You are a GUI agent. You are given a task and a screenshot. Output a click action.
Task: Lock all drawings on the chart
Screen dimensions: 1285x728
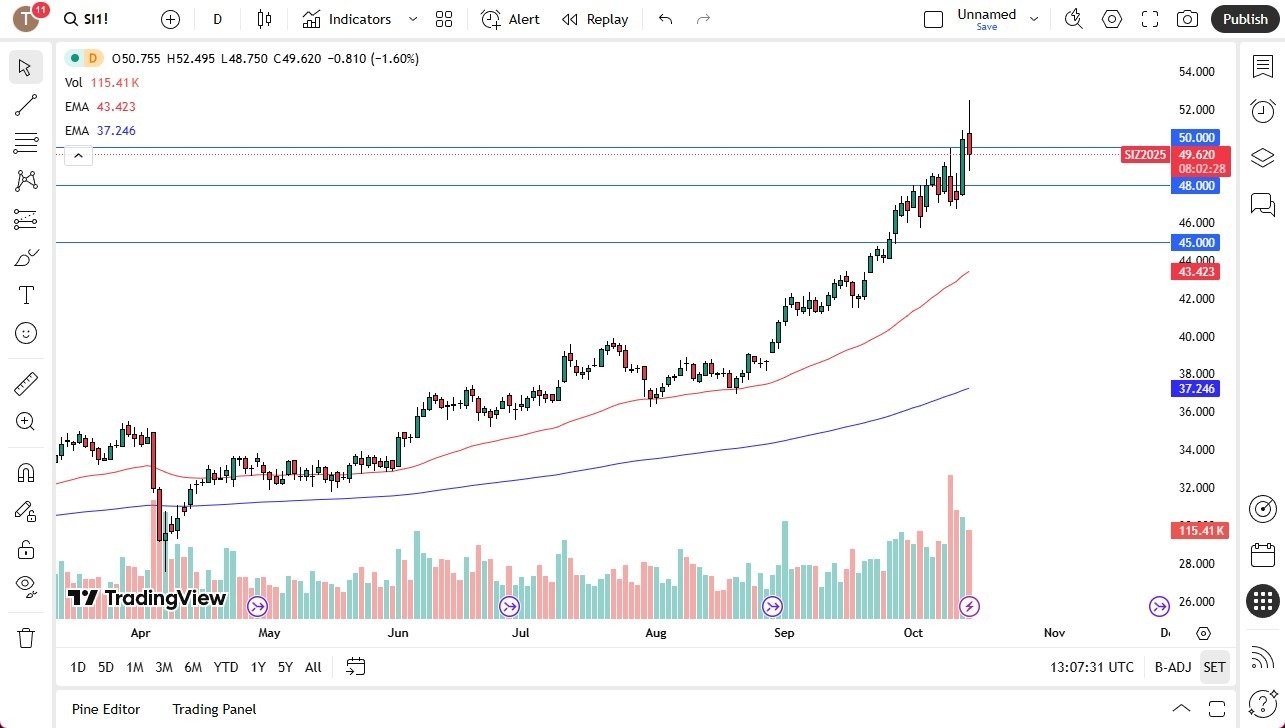[25, 549]
